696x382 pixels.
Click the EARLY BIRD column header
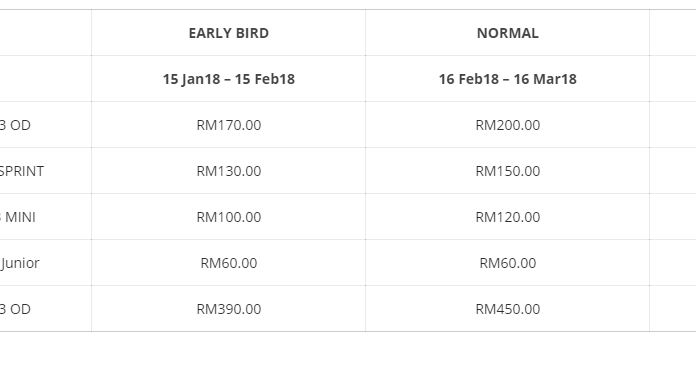[x=229, y=33]
